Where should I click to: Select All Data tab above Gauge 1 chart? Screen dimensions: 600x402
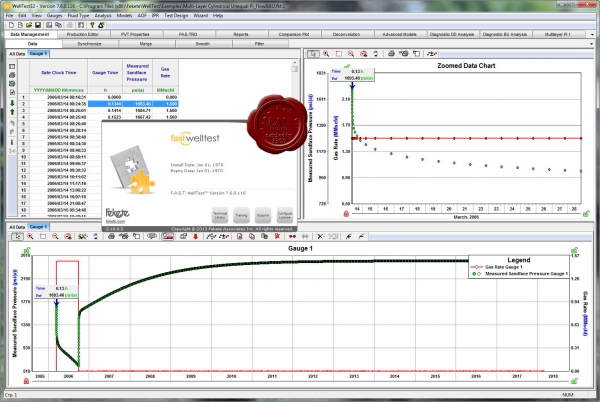point(17,227)
